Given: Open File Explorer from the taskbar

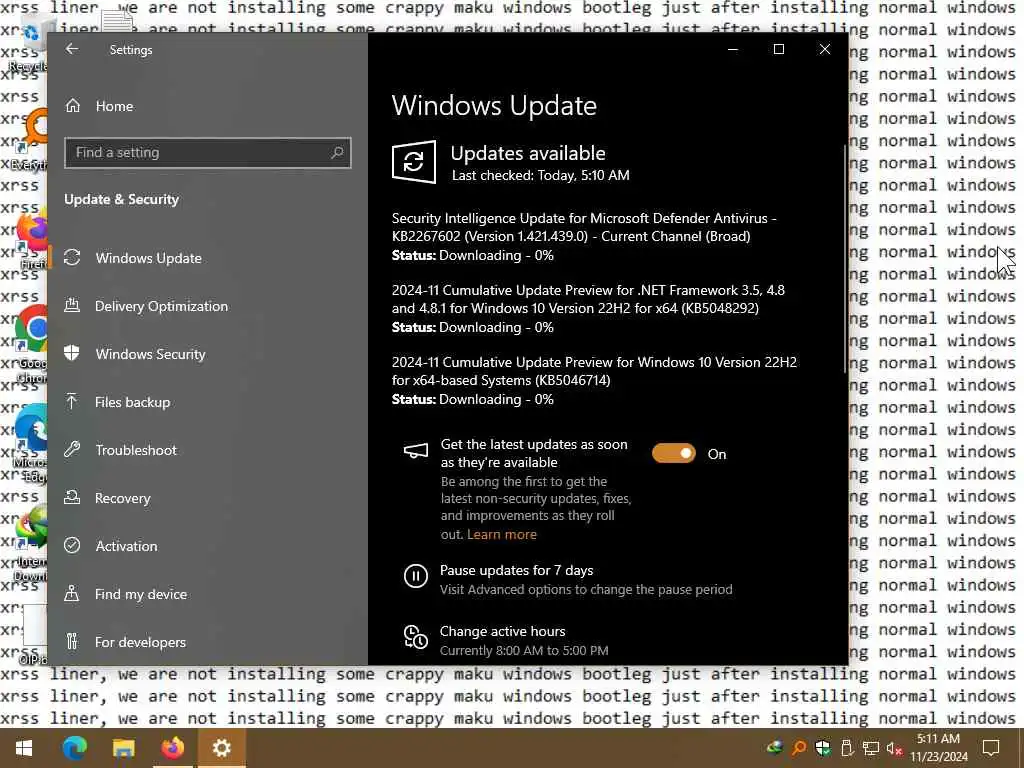Looking at the screenshot, I should pyautogui.click(x=123, y=748).
